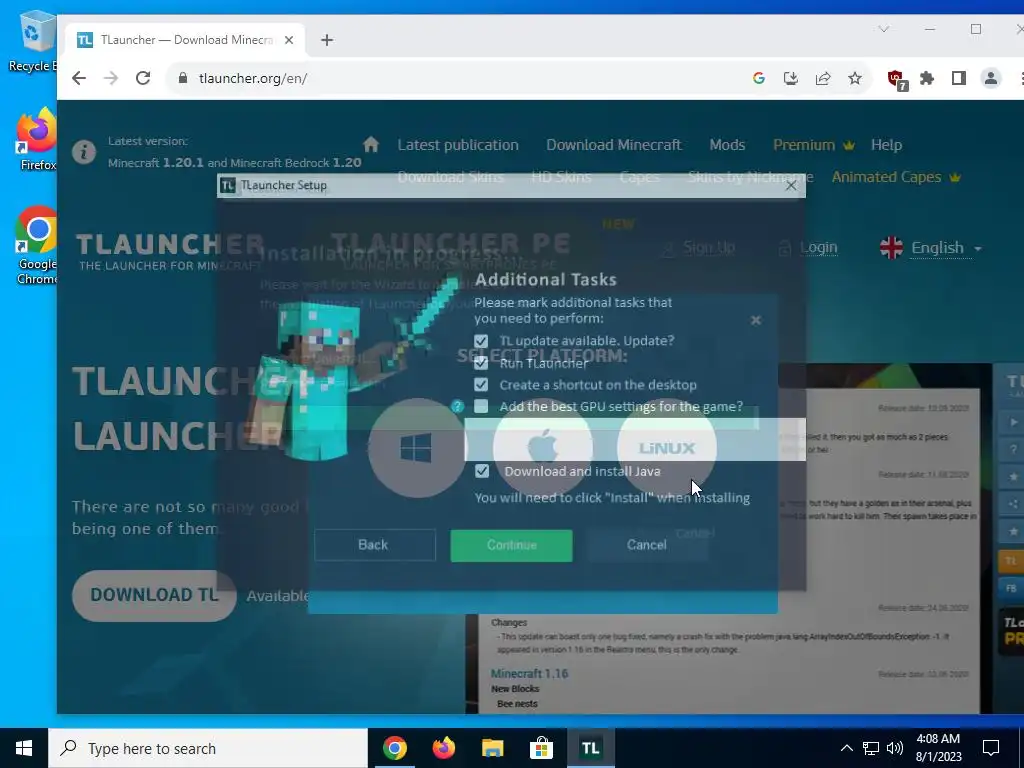Click the install app icon in address bar
The image size is (1024, 768).
pos(791,78)
